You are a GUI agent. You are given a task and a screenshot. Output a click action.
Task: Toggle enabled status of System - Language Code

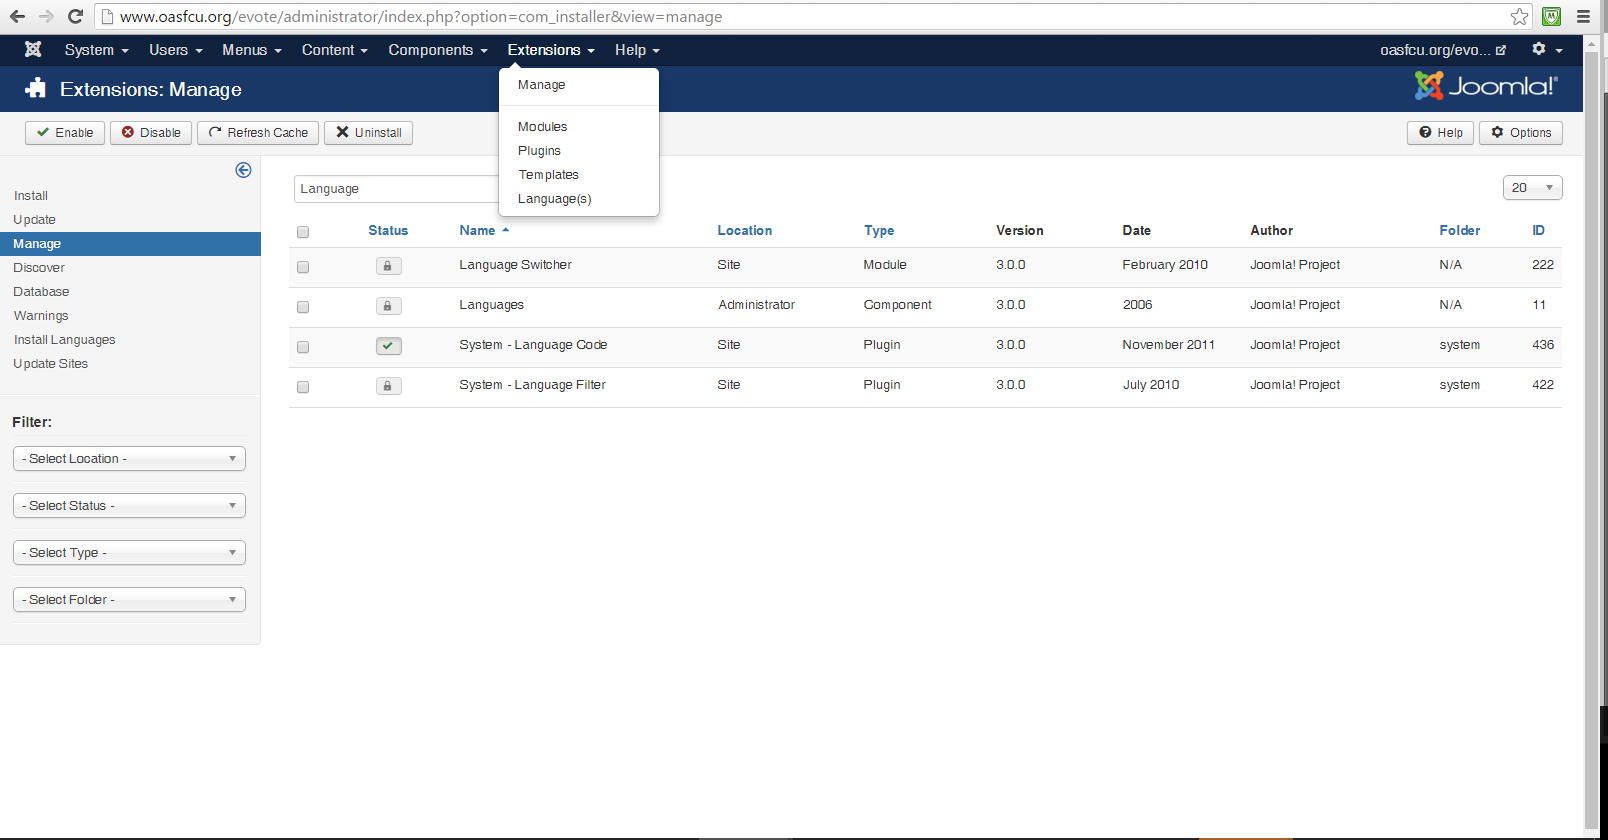click(388, 346)
